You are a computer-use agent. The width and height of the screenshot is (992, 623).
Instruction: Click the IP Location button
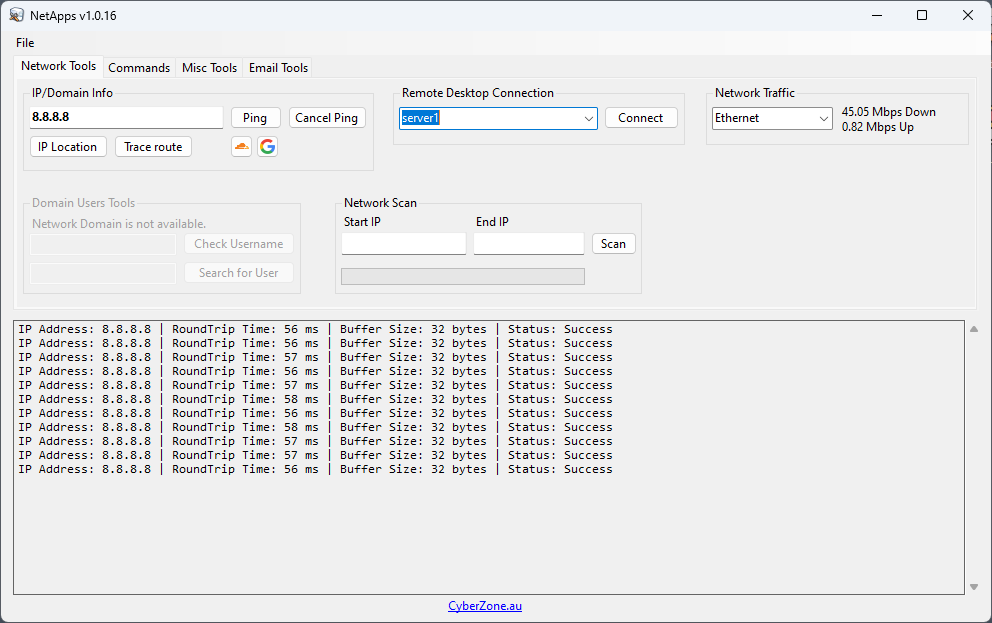point(68,147)
